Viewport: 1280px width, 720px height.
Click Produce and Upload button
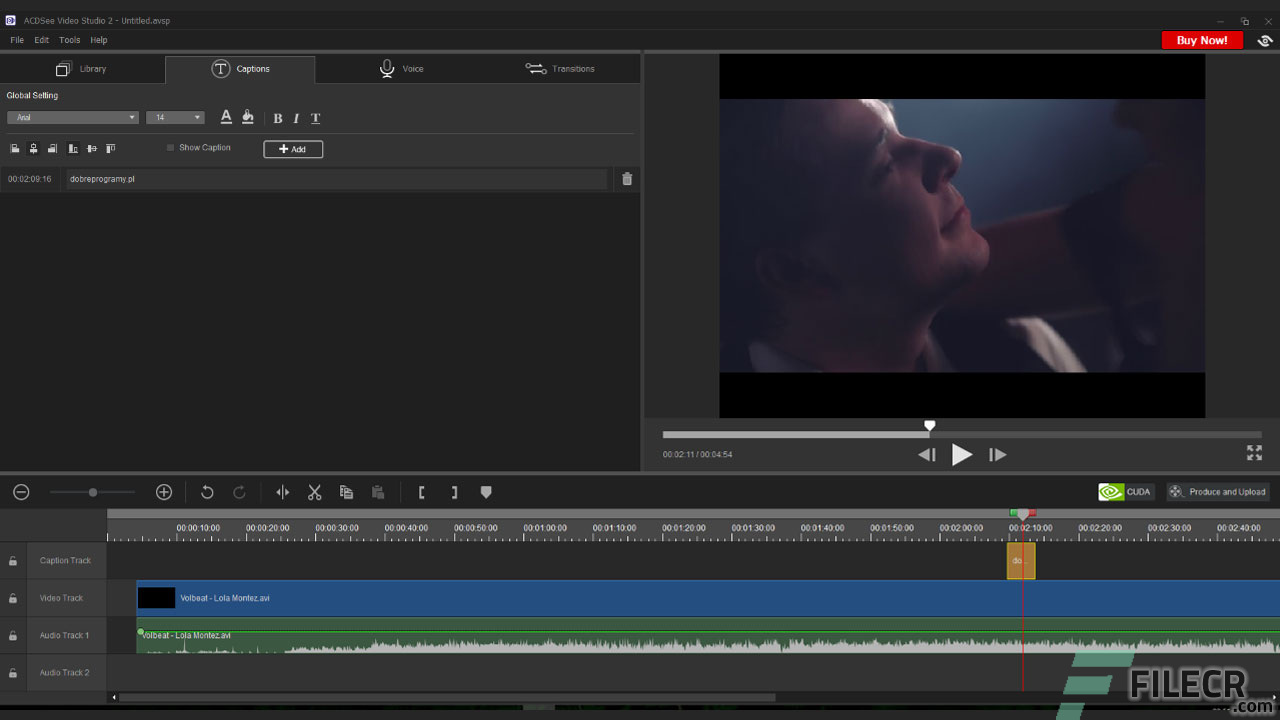tap(1218, 492)
